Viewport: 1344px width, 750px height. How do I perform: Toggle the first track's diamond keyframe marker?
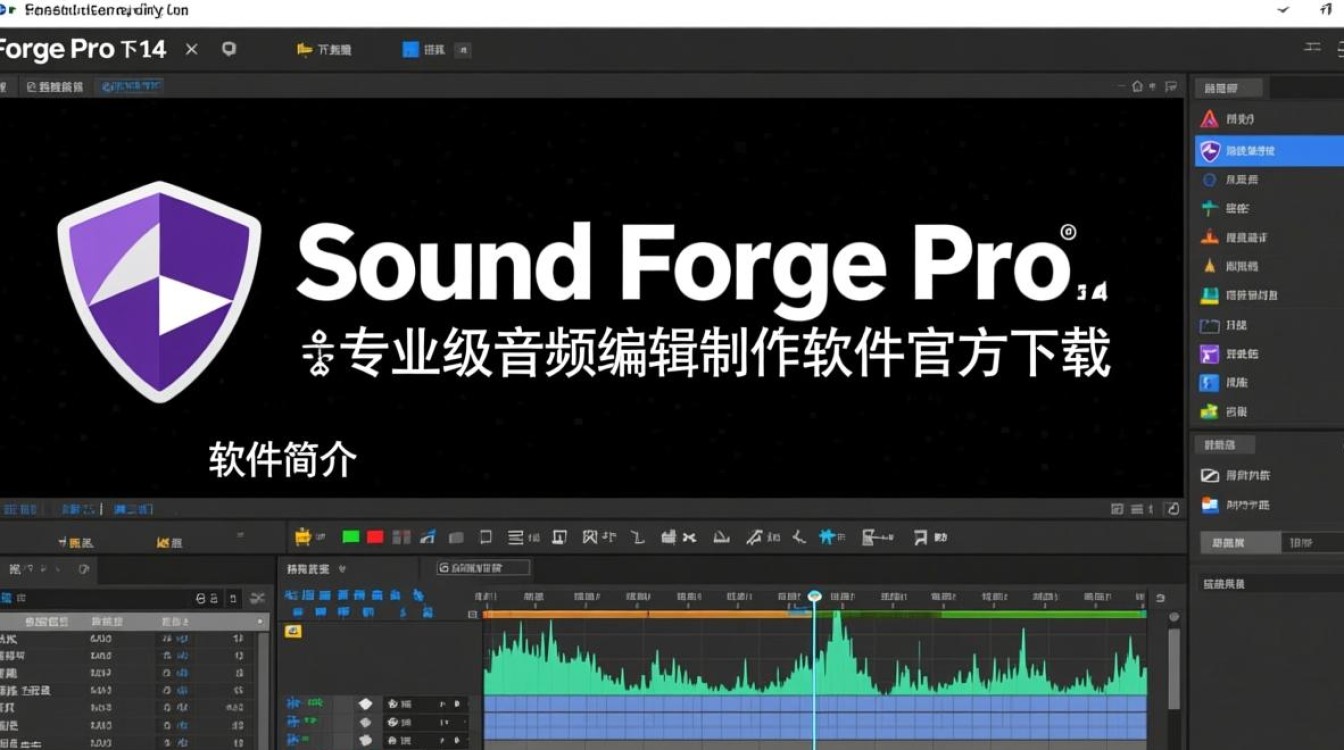click(x=365, y=703)
